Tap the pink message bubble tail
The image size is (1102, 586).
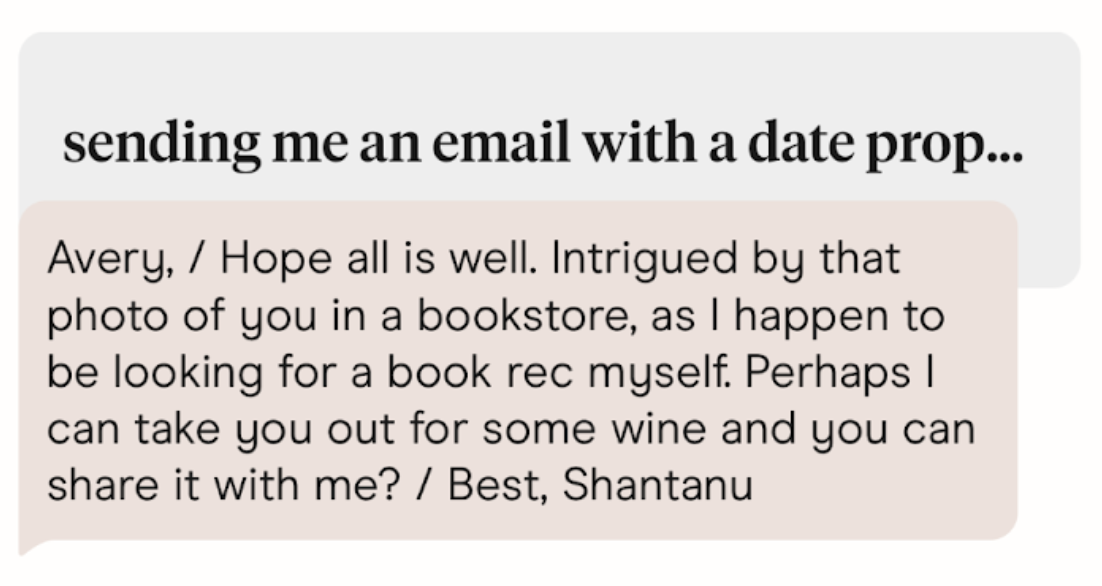pos(28,545)
